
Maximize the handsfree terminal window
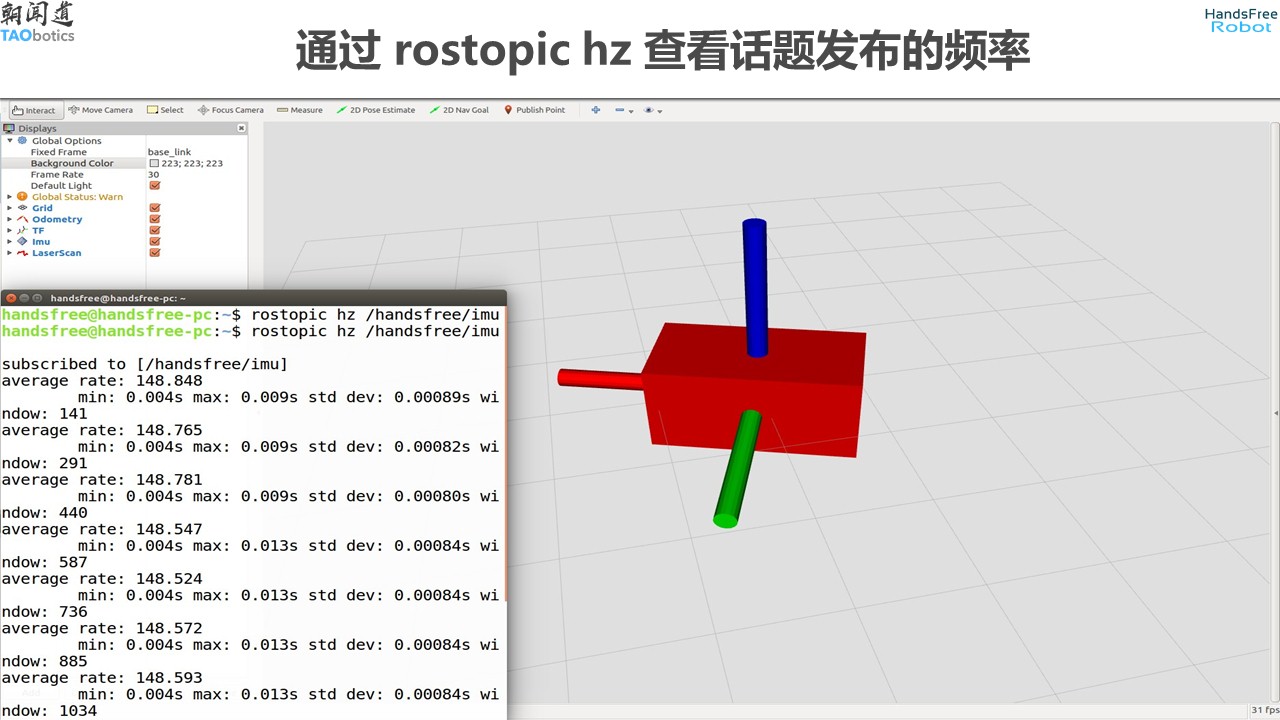(38, 298)
